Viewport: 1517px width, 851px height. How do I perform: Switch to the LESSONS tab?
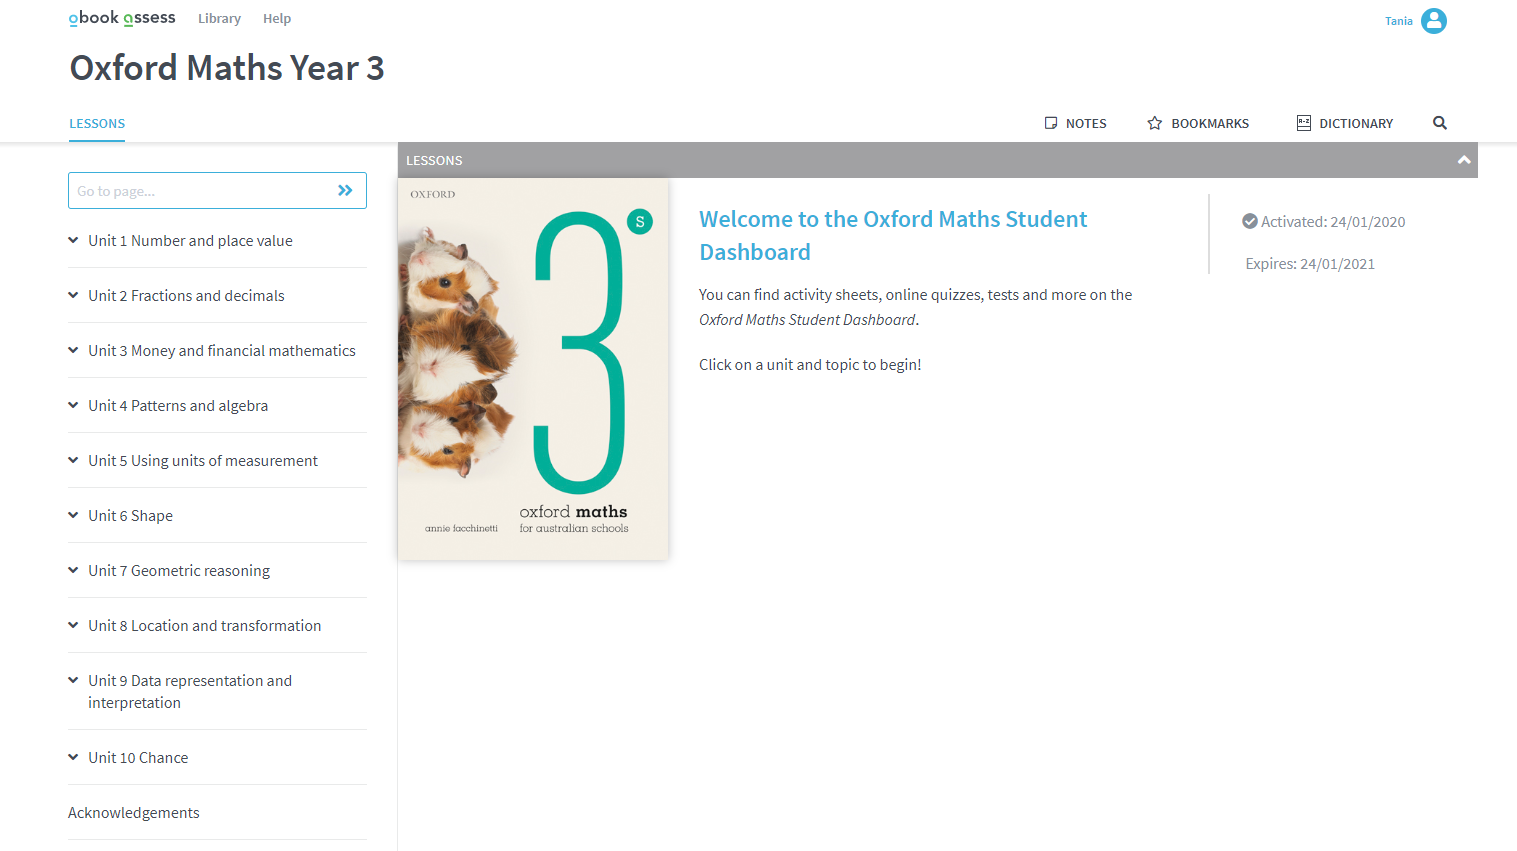click(96, 123)
